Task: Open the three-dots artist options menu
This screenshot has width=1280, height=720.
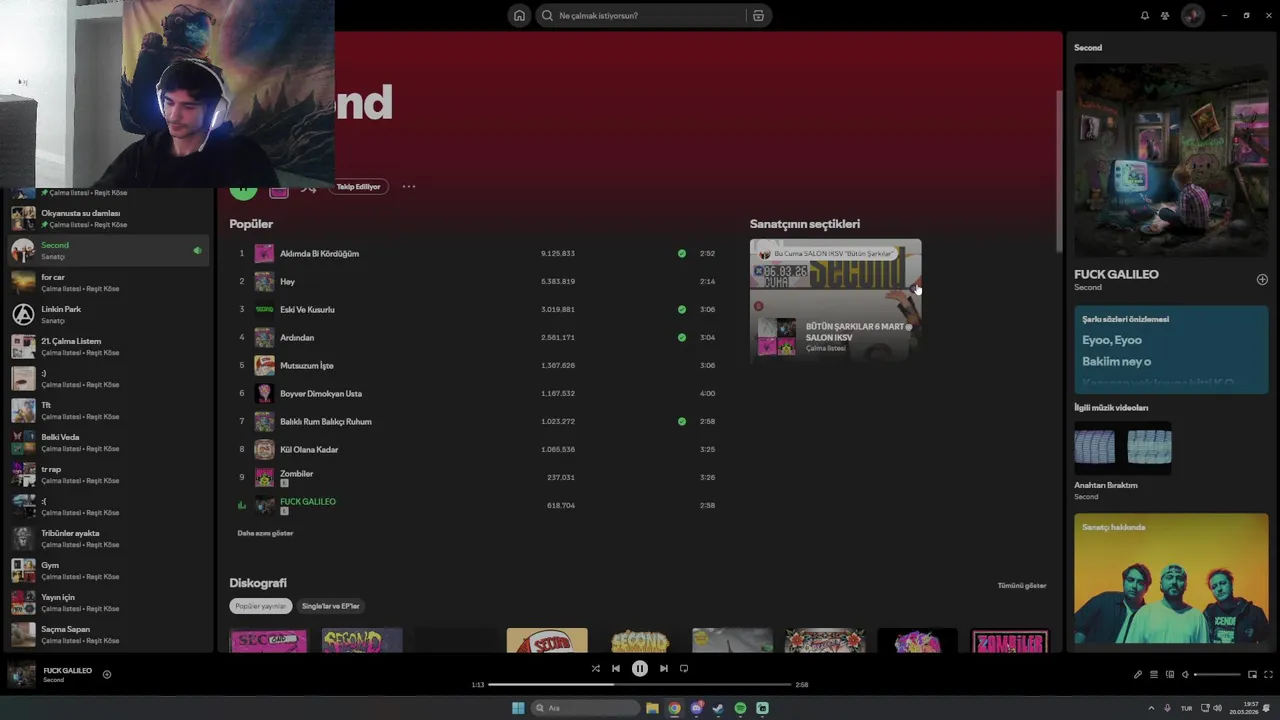Action: (x=409, y=186)
